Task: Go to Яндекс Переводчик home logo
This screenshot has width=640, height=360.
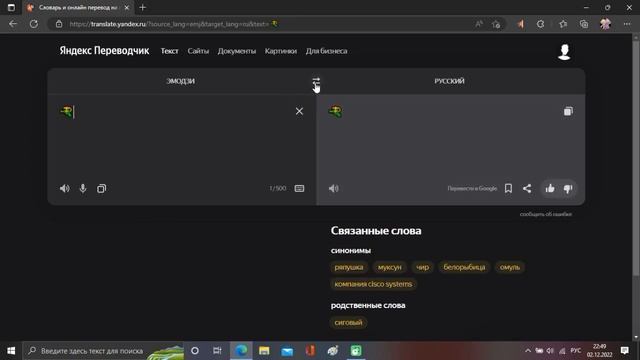Action: tap(104, 51)
